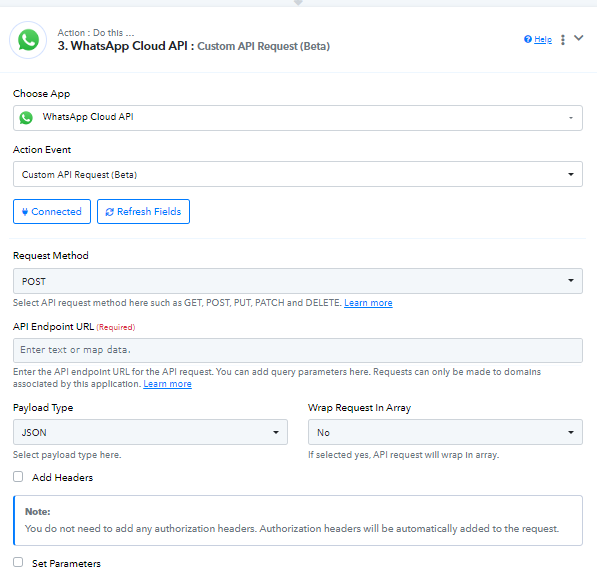This screenshot has height=567, width=597.
Task: Open Learn more link for request method
Action: click(368, 303)
